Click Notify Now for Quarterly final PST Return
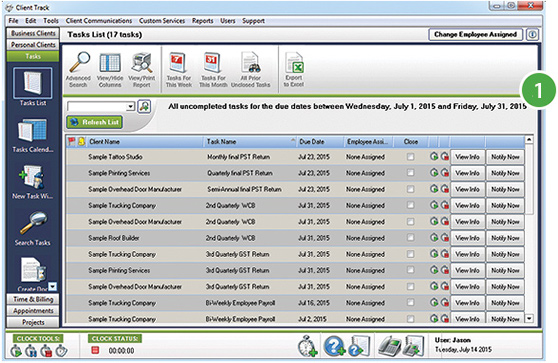Viewport: 558px width, 363px height. click(505, 173)
